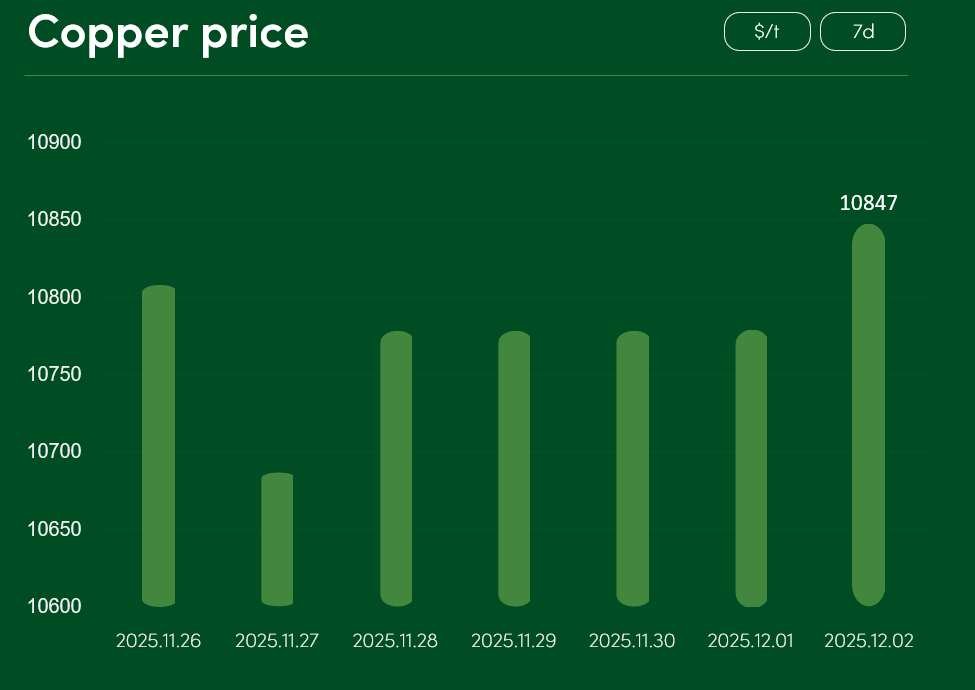Select the 2025.11.28 axis date label
Image resolution: width=975 pixels, height=690 pixels.
395,641
